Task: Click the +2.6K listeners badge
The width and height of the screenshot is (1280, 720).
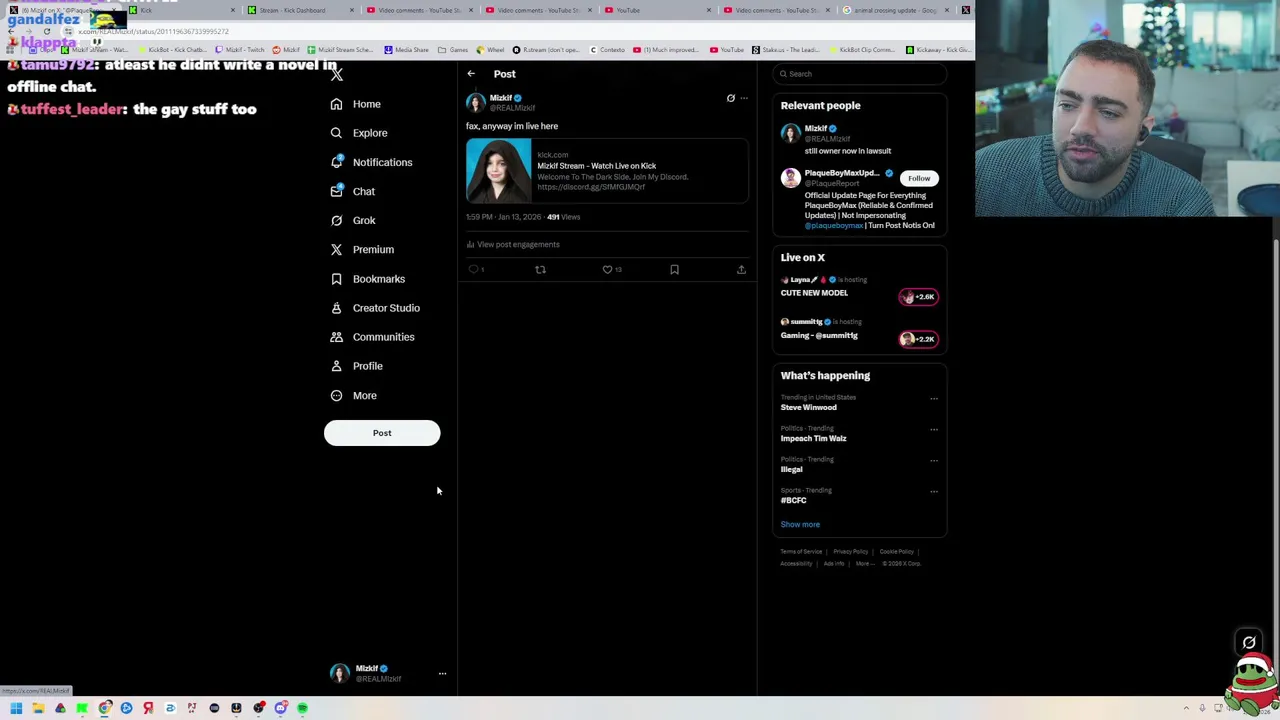Action: [x=918, y=297]
